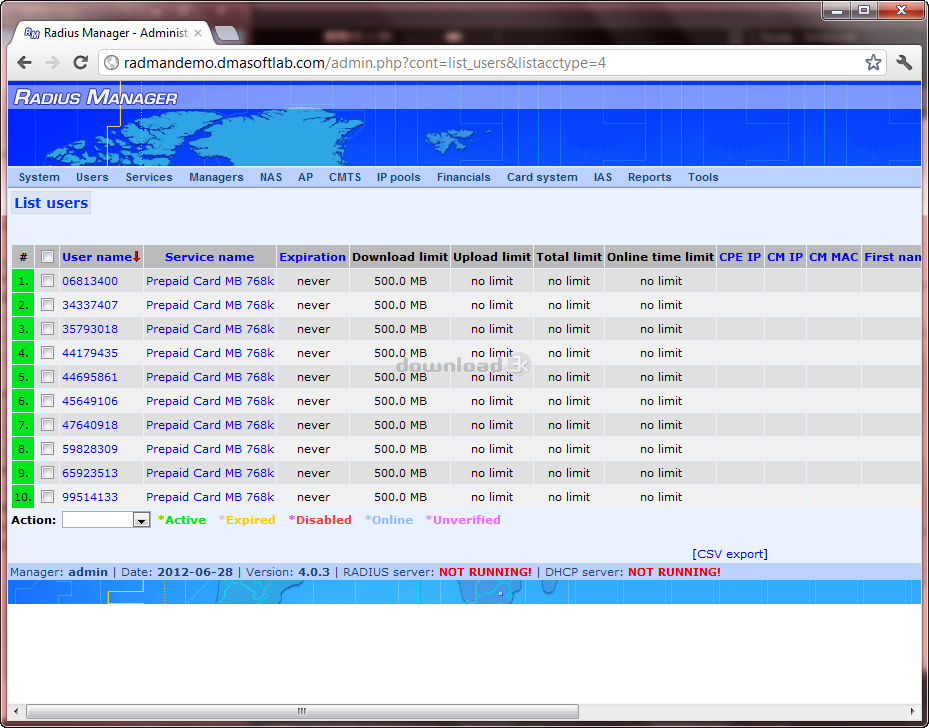The width and height of the screenshot is (929, 728).
Task: Click the red sort arrow beside User name
Action: [x=136, y=257]
